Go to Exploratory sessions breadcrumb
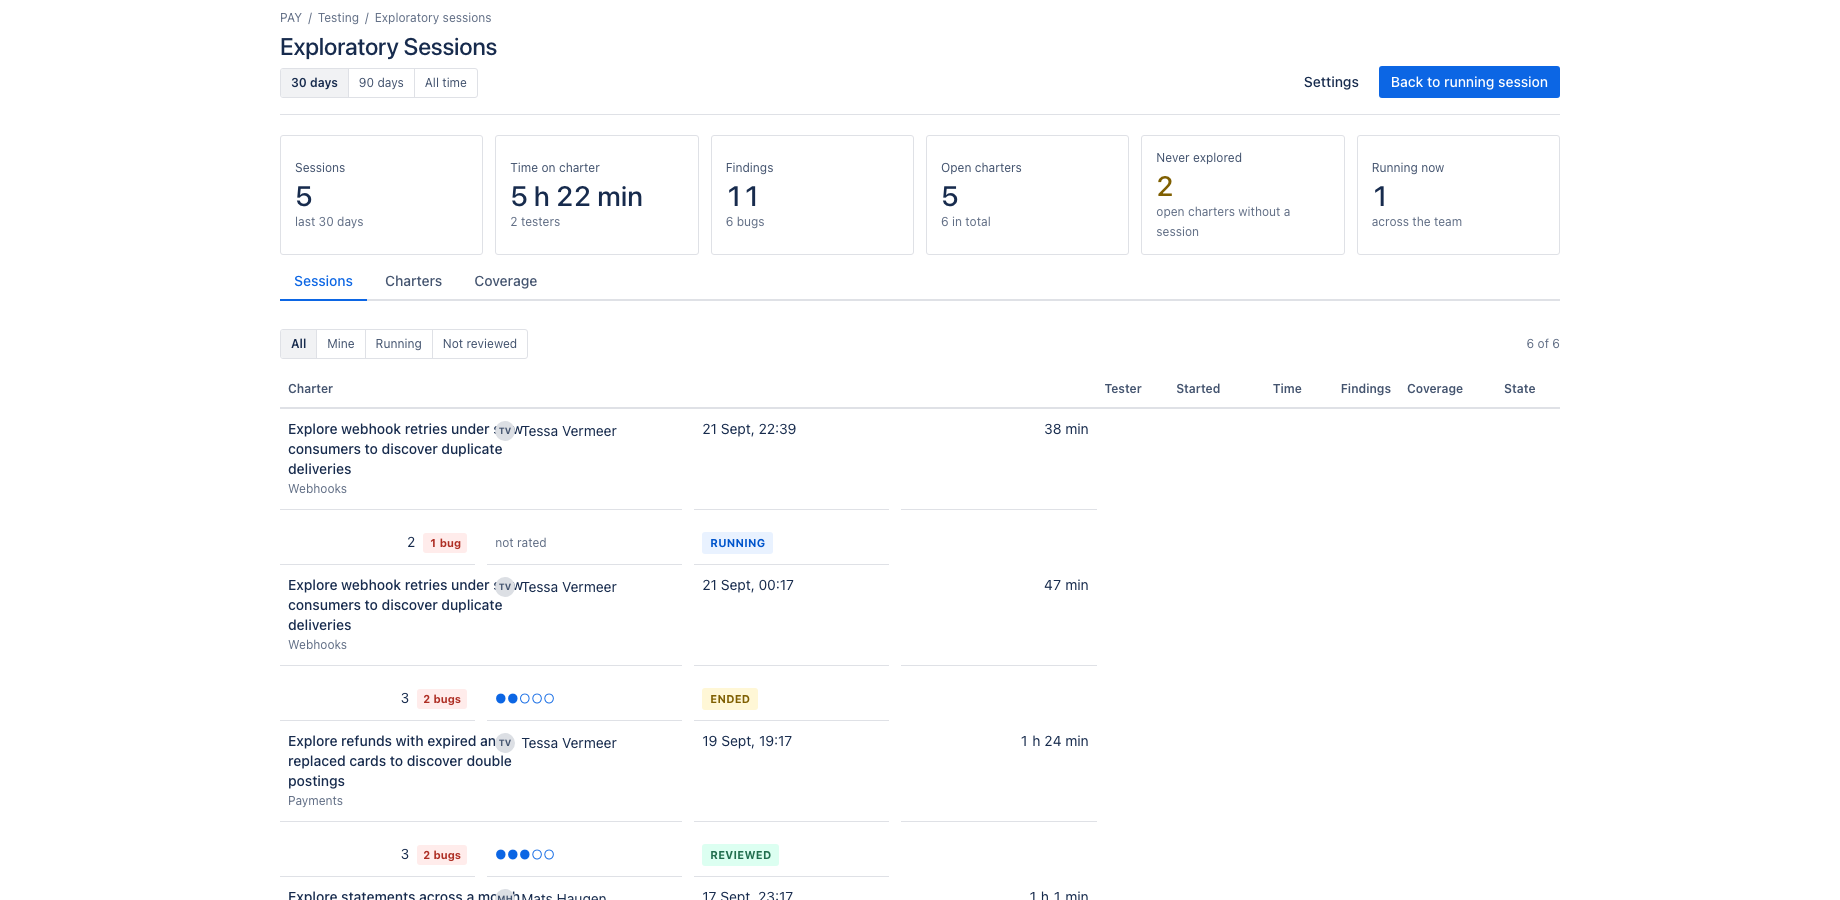 point(433,18)
